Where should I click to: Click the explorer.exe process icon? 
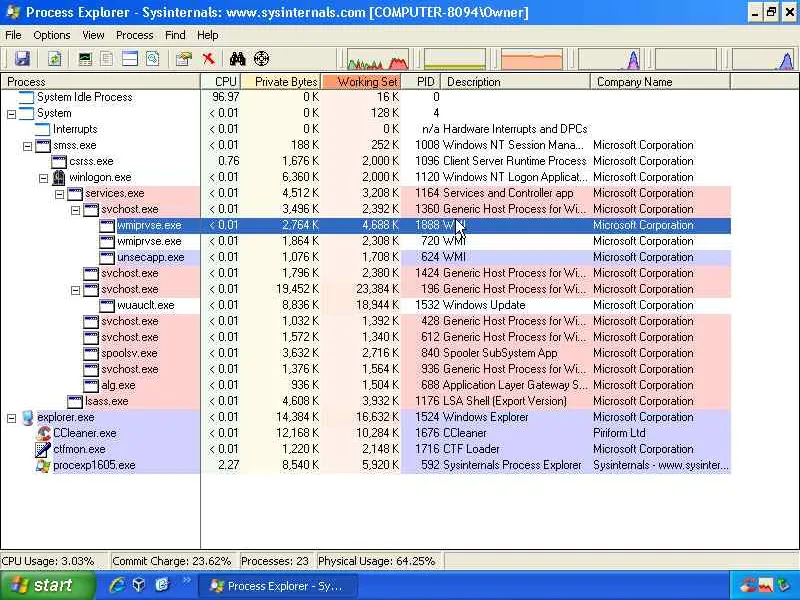(28, 417)
